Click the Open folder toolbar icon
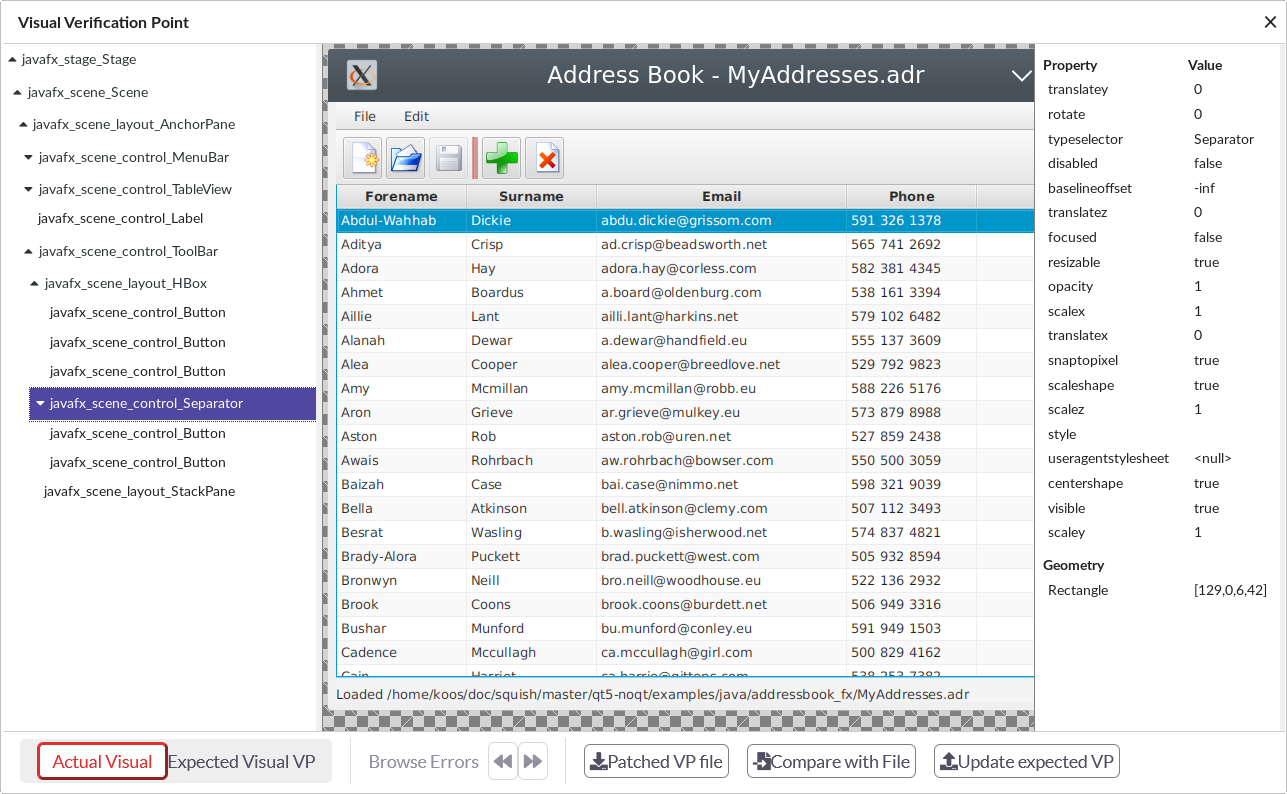 pos(405,158)
